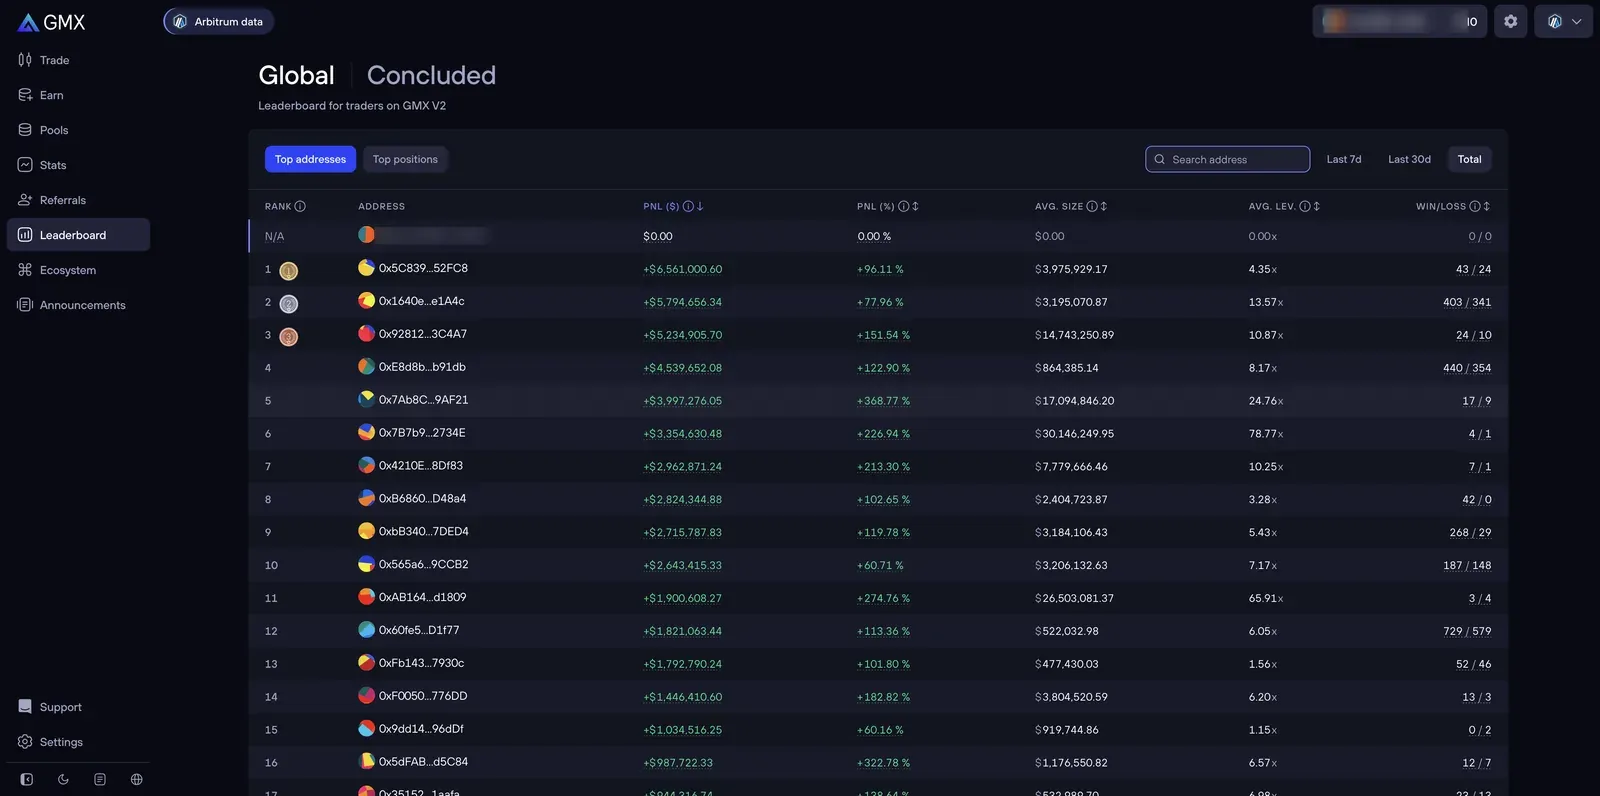
Task: Click PNL value +$6,561,000.60
Action: point(683,269)
